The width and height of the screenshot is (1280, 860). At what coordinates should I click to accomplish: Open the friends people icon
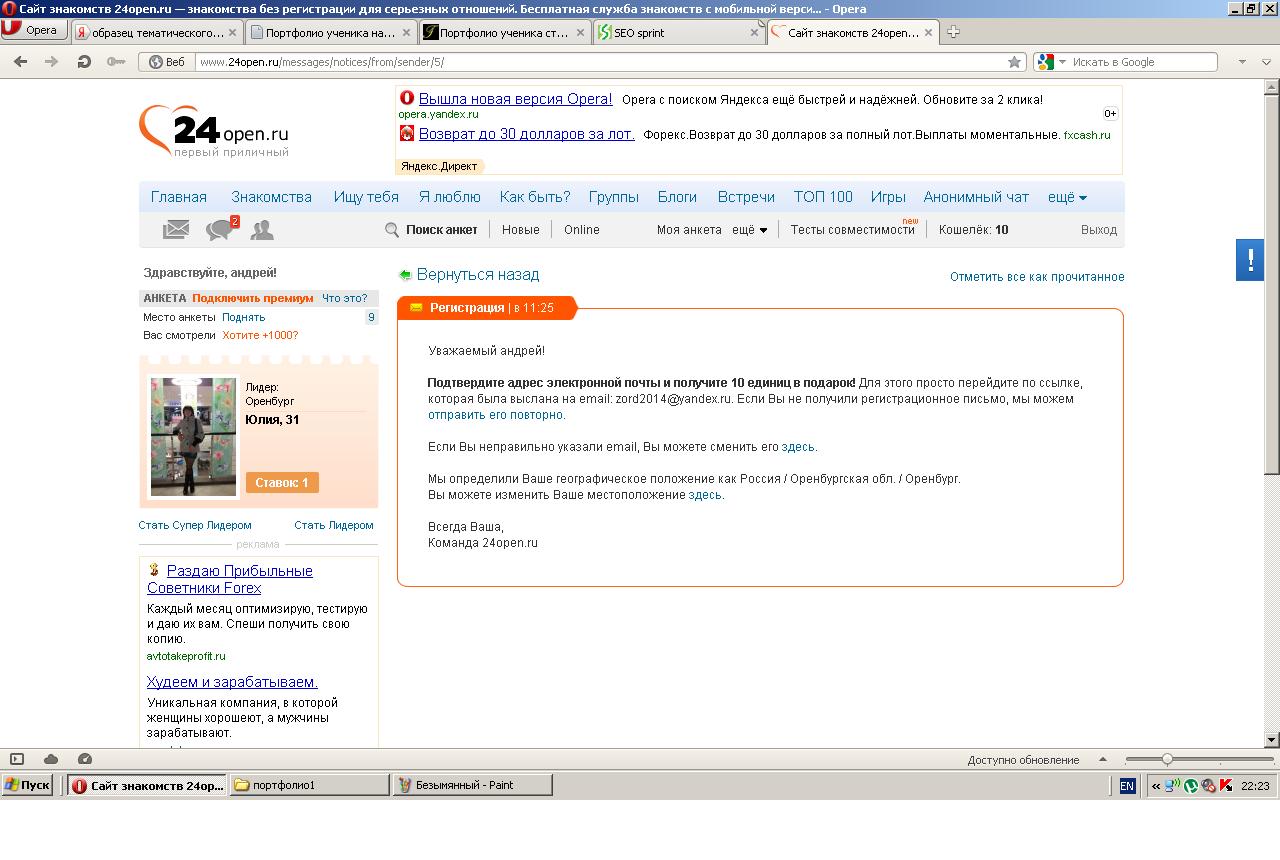click(262, 230)
